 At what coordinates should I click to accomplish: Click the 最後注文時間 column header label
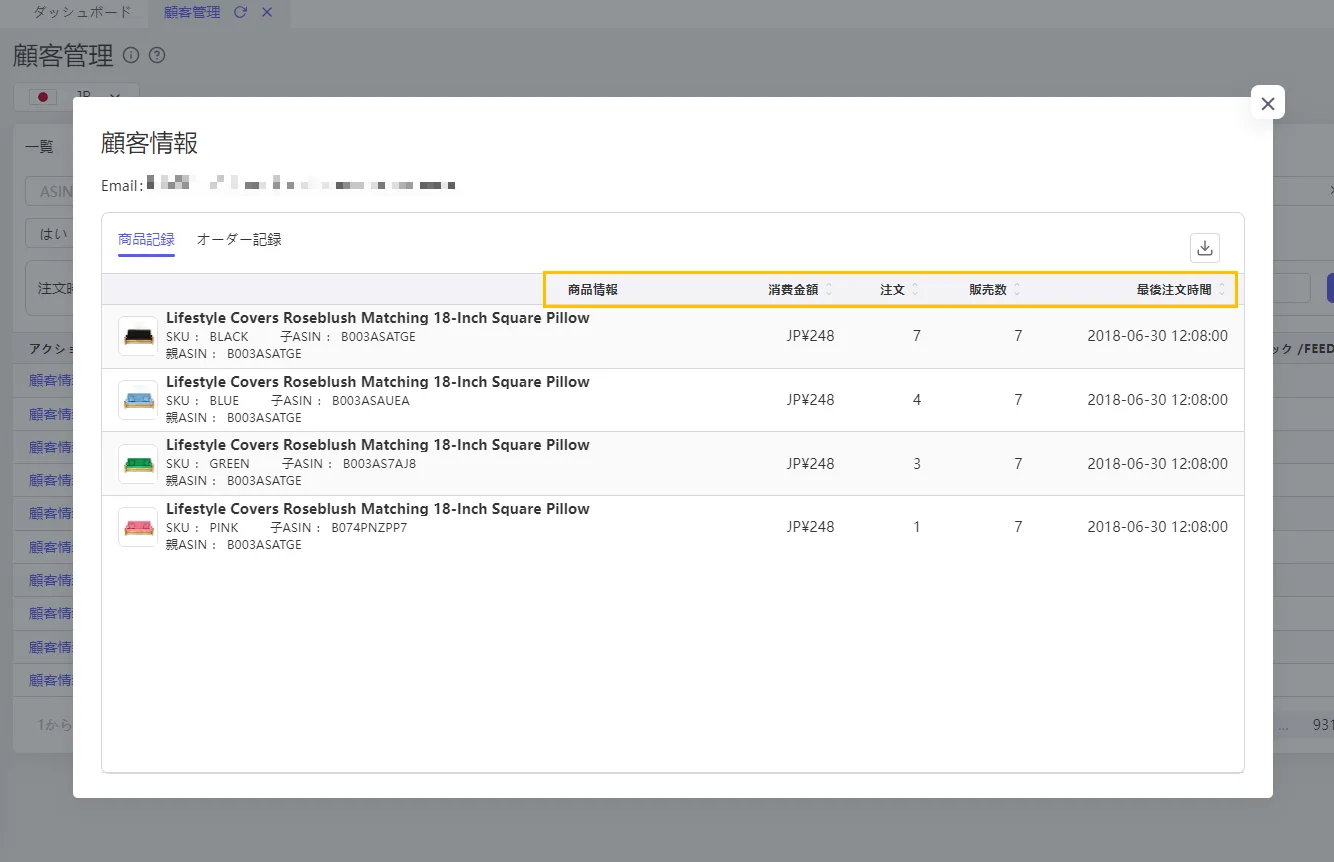point(1174,290)
